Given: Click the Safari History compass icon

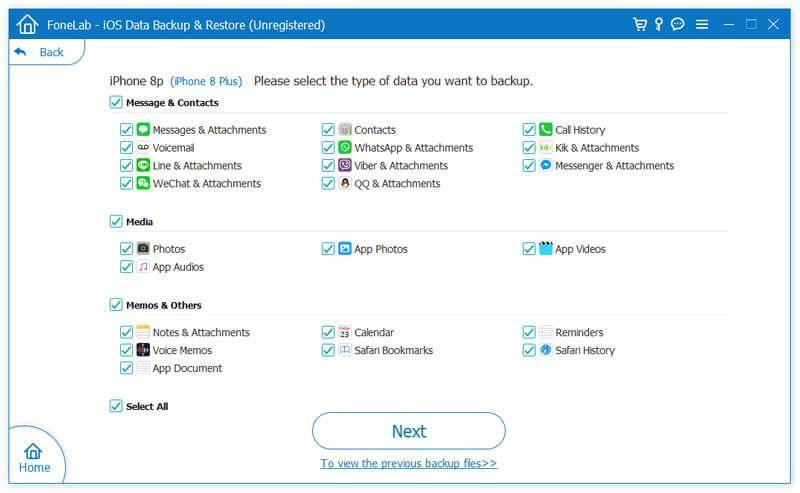Looking at the screenshot, I should tap(546, 349).
